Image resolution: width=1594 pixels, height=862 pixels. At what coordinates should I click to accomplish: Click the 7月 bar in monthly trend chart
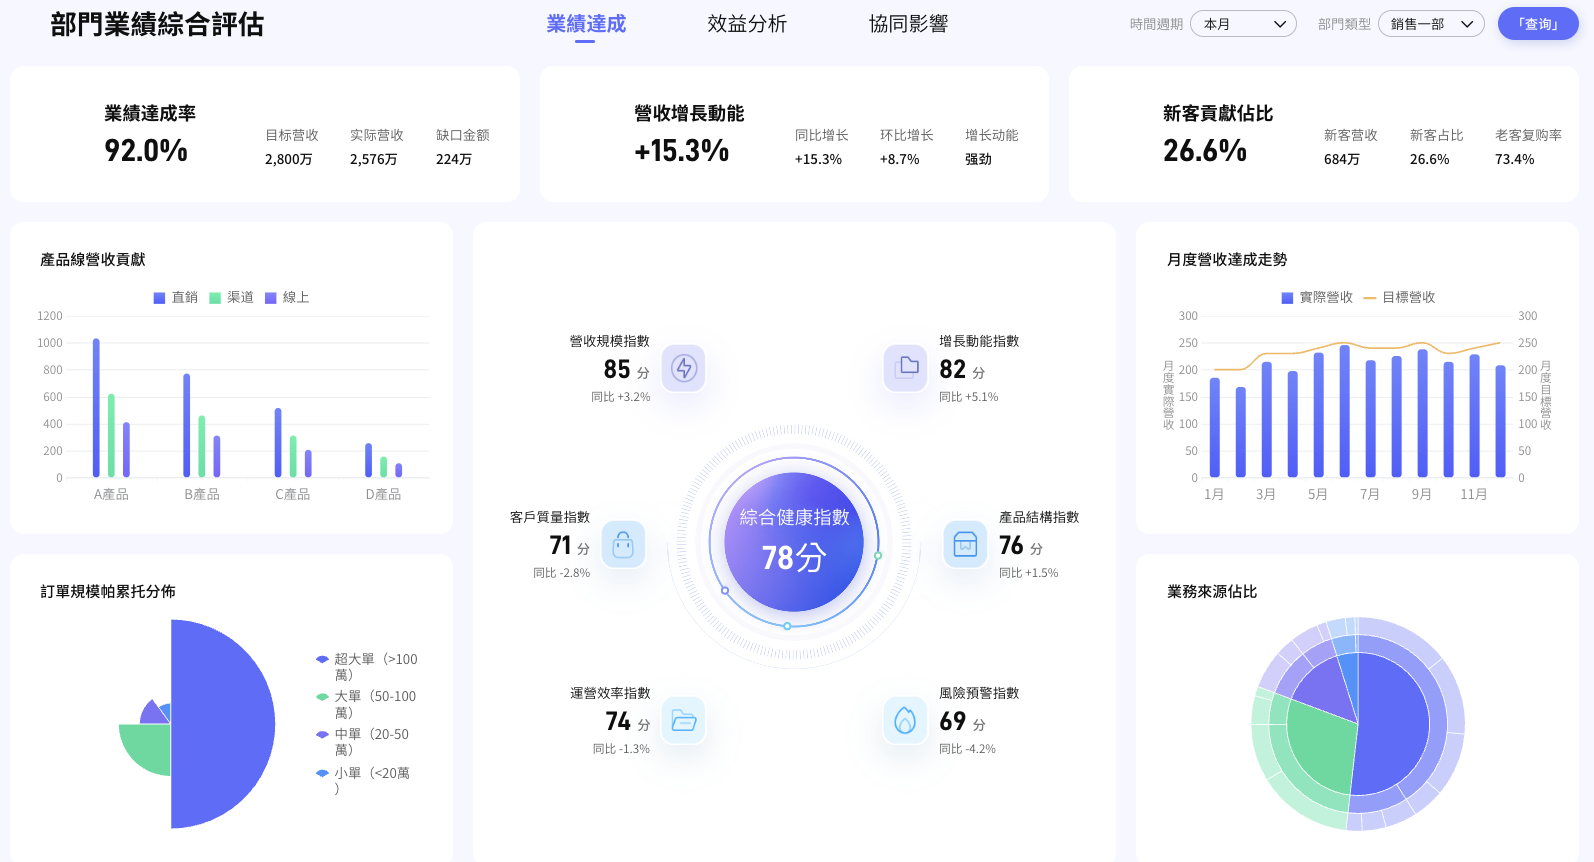[x=1370, y=419]
